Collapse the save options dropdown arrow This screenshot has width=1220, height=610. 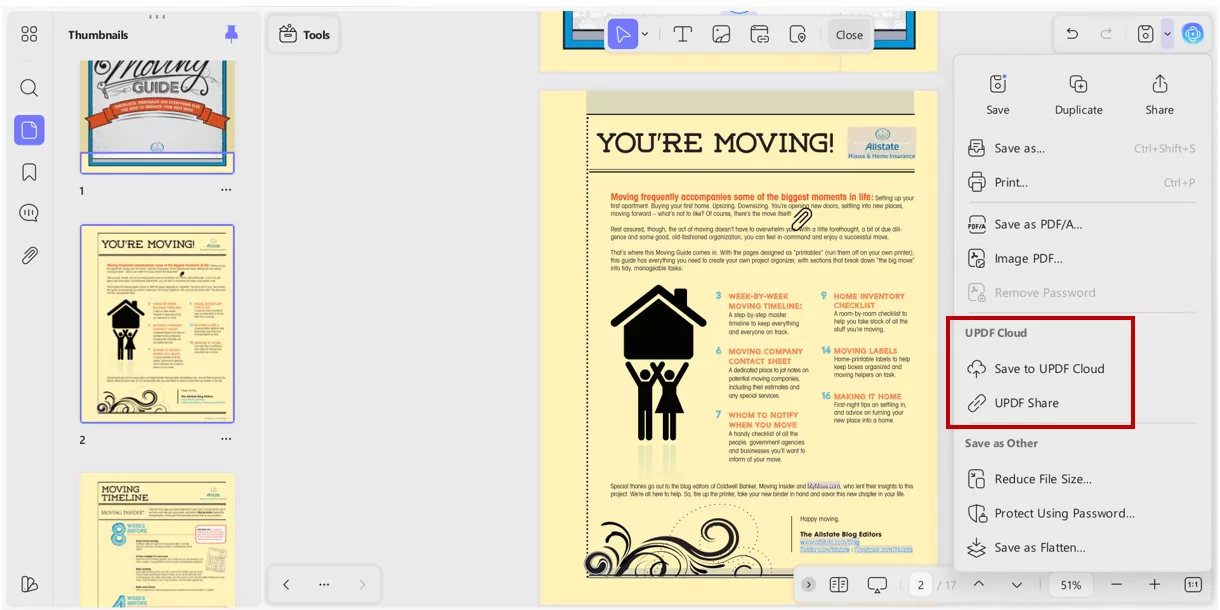(x=1167, y=35)
